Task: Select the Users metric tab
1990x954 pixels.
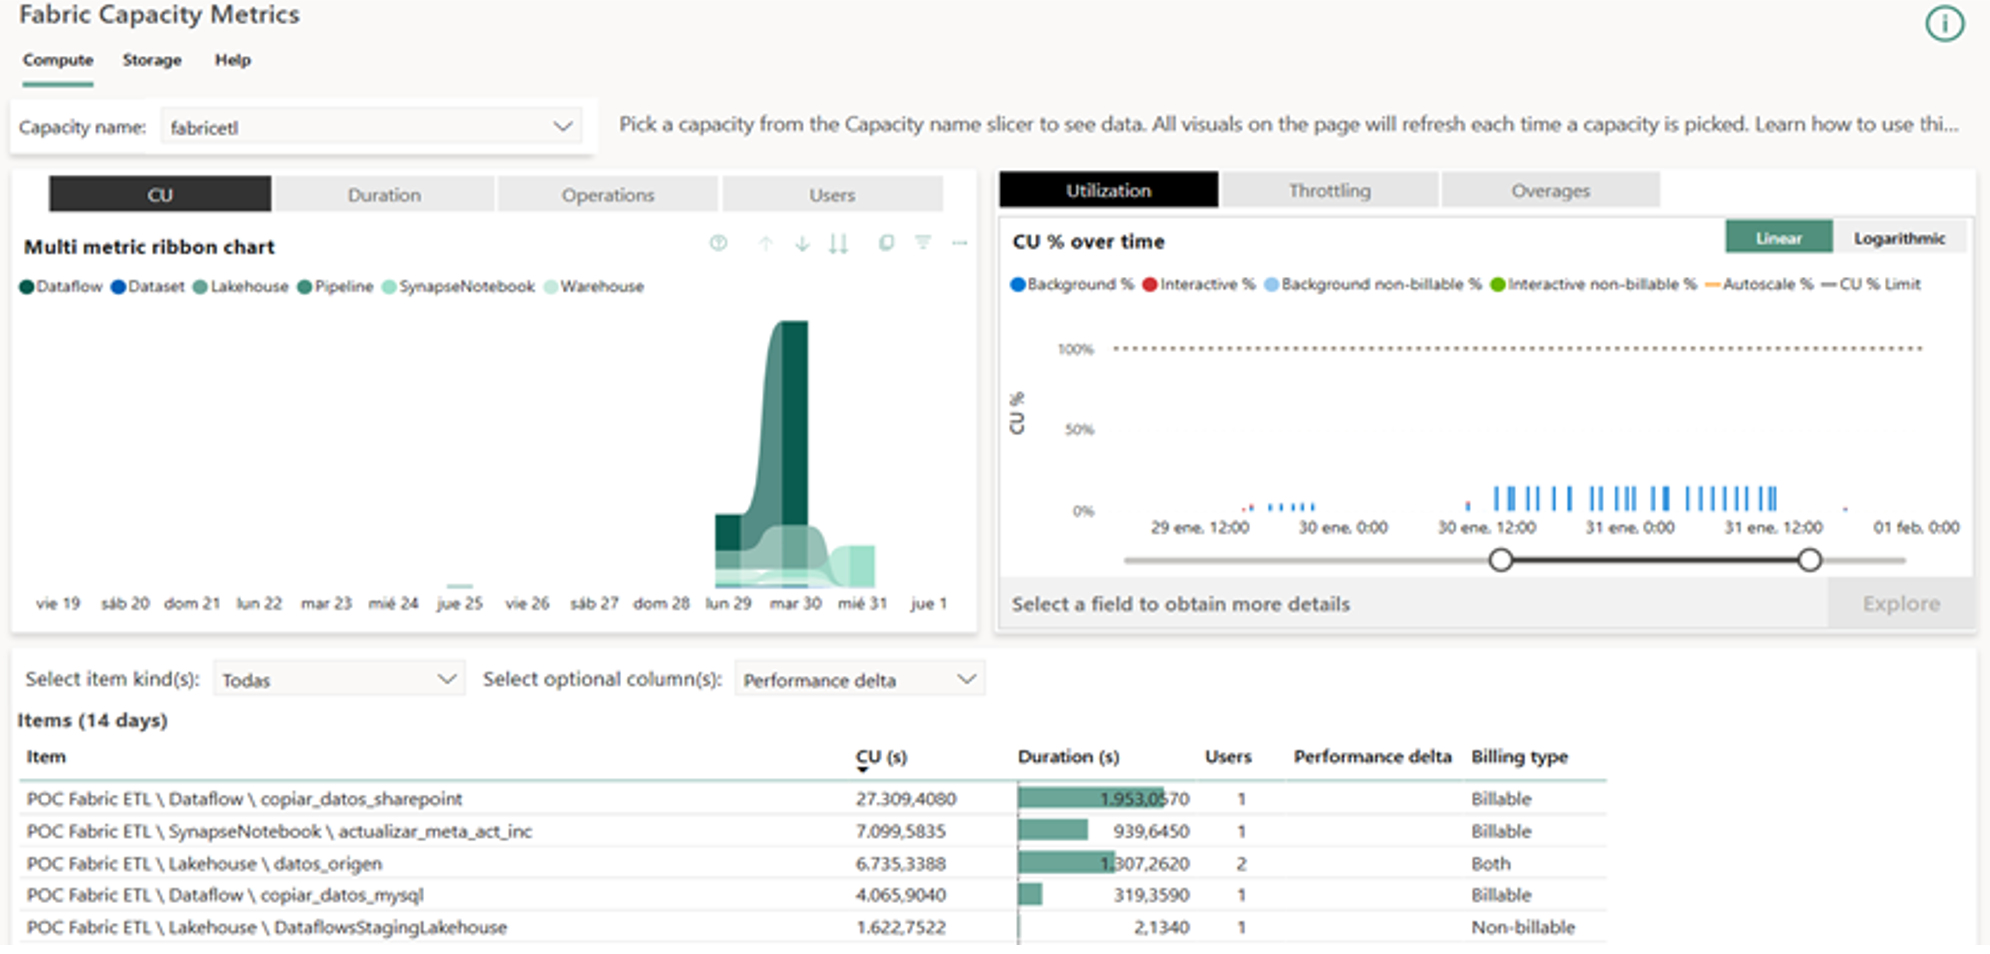Action: point(832,194)
